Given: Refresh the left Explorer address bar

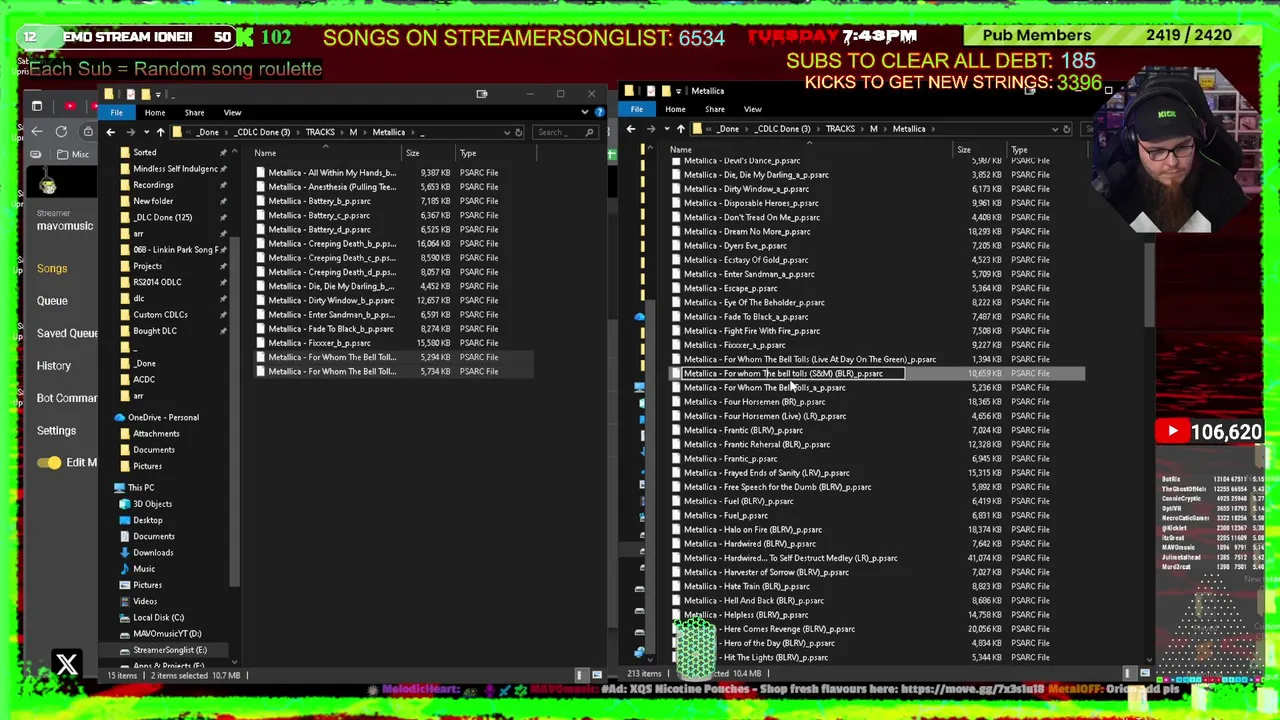Looking at the screenshot, I should (x=518, y=132).
